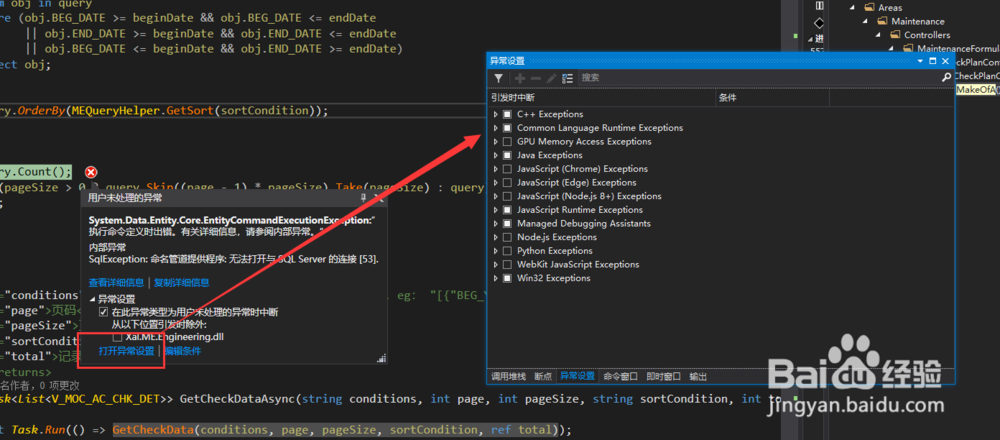
Task: Switch to the 调用堆栈 tab
Action: coord(508,376)
